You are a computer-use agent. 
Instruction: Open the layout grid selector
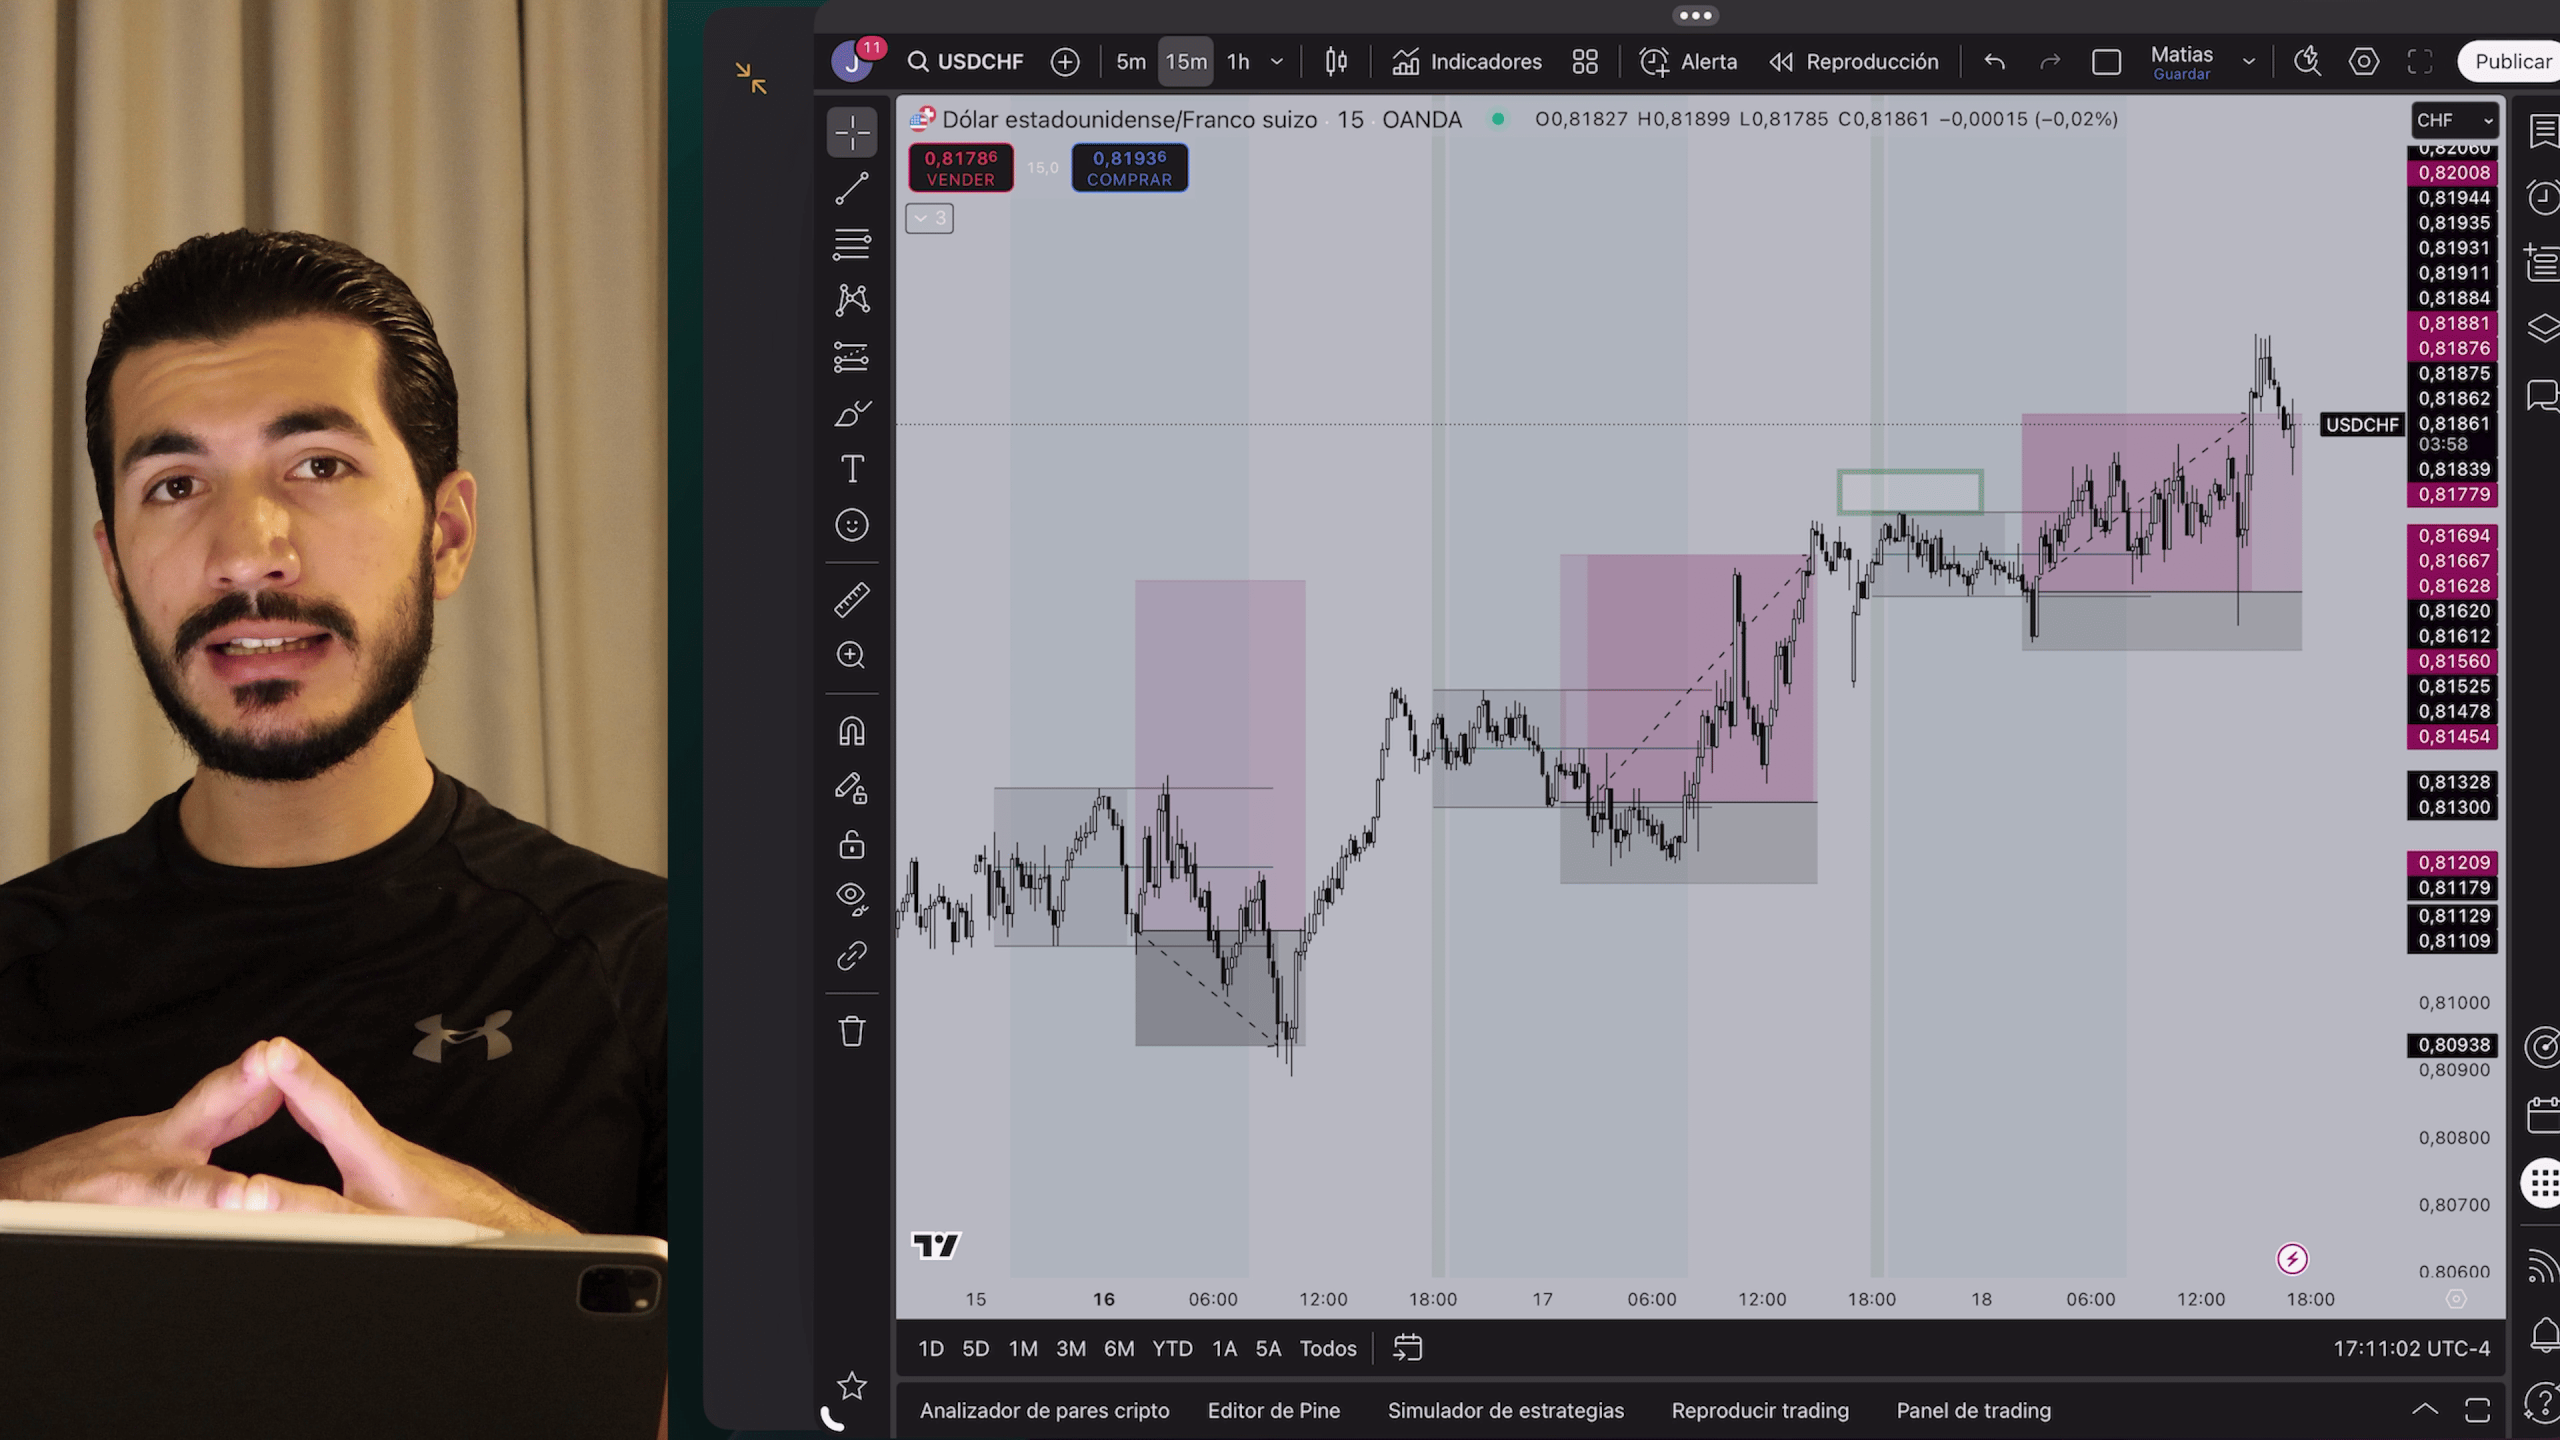point(1585,62)
